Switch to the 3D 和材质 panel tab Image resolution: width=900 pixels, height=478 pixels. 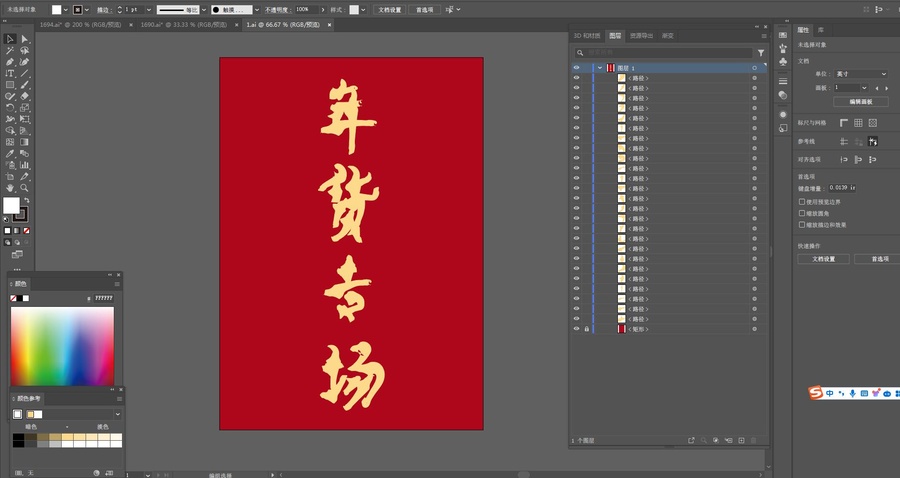[x=587, y=36]
